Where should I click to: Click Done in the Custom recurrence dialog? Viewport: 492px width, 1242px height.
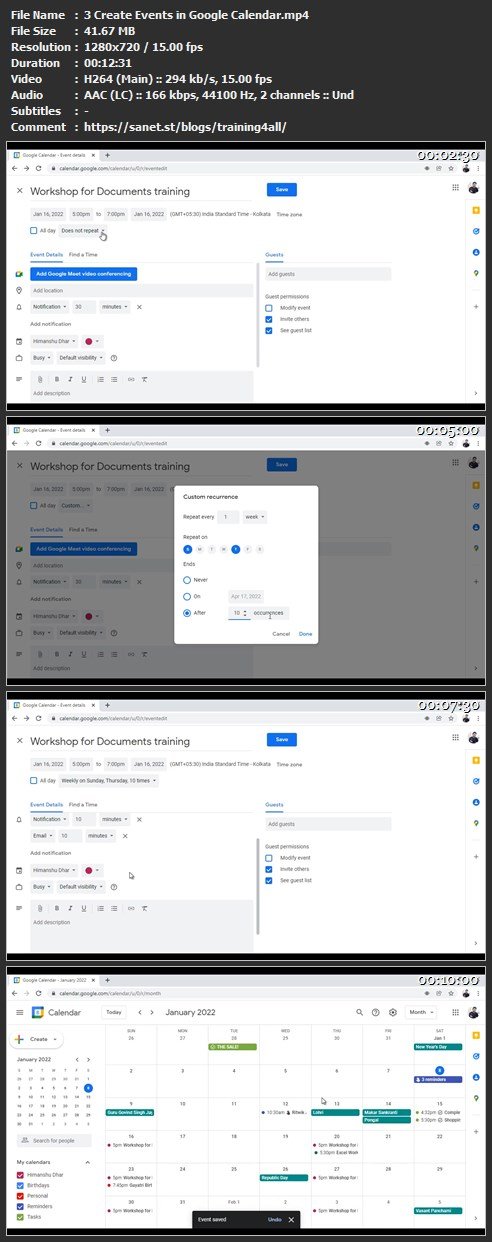[x=305, y=633]
